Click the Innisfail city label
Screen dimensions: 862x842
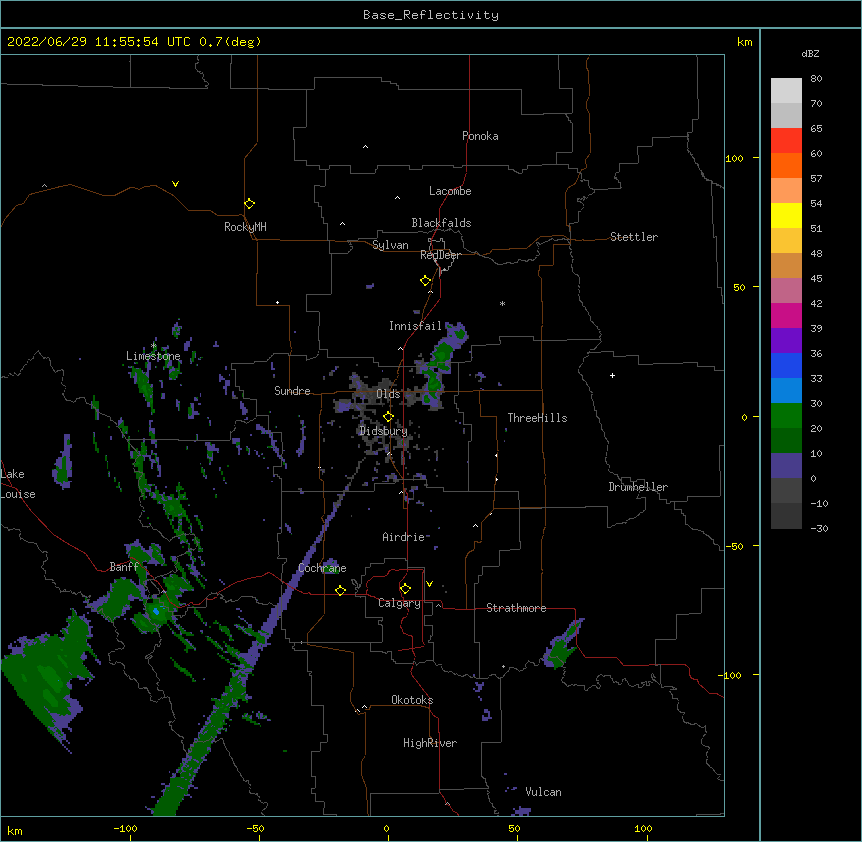[x=415, y=326]
